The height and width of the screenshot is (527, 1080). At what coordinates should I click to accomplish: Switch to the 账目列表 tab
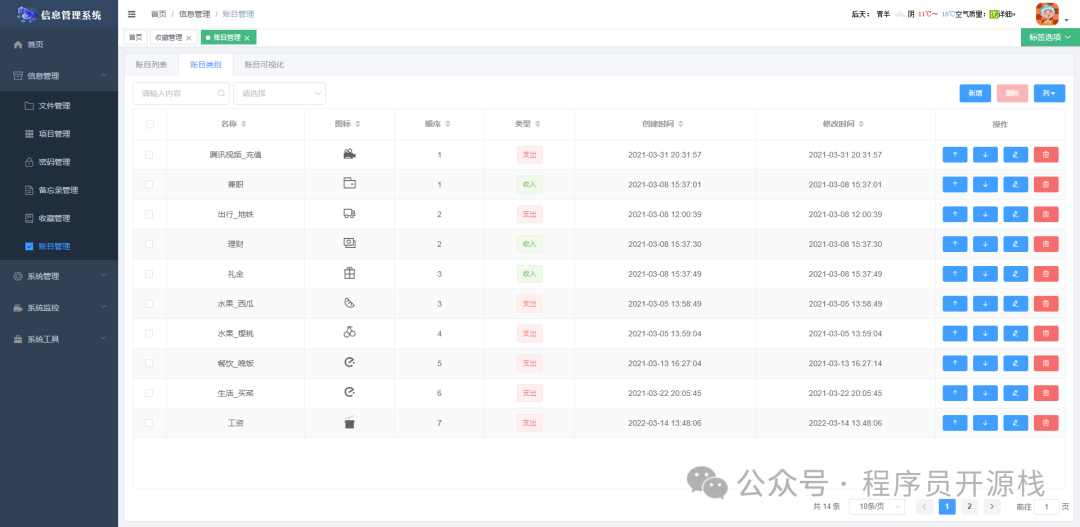pos(151,64)
